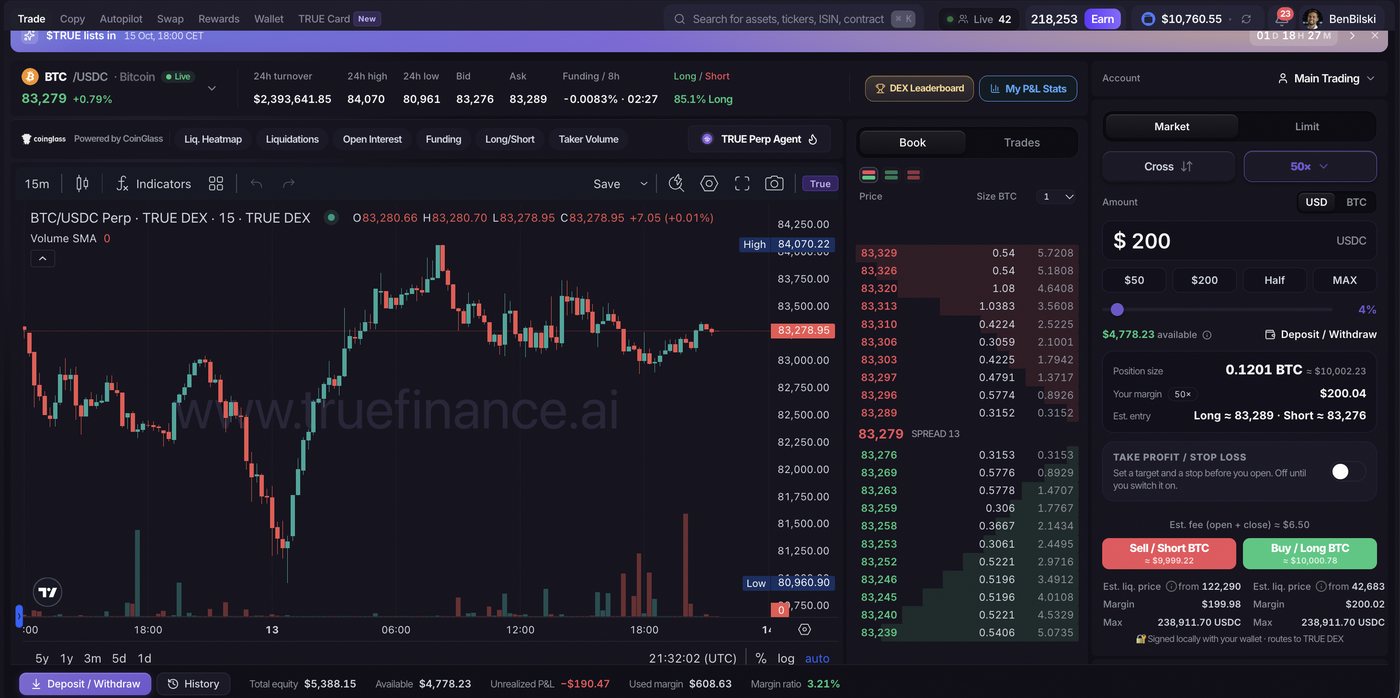Enable the Take Profit / Stop Loss switch

coord(1347,471)
